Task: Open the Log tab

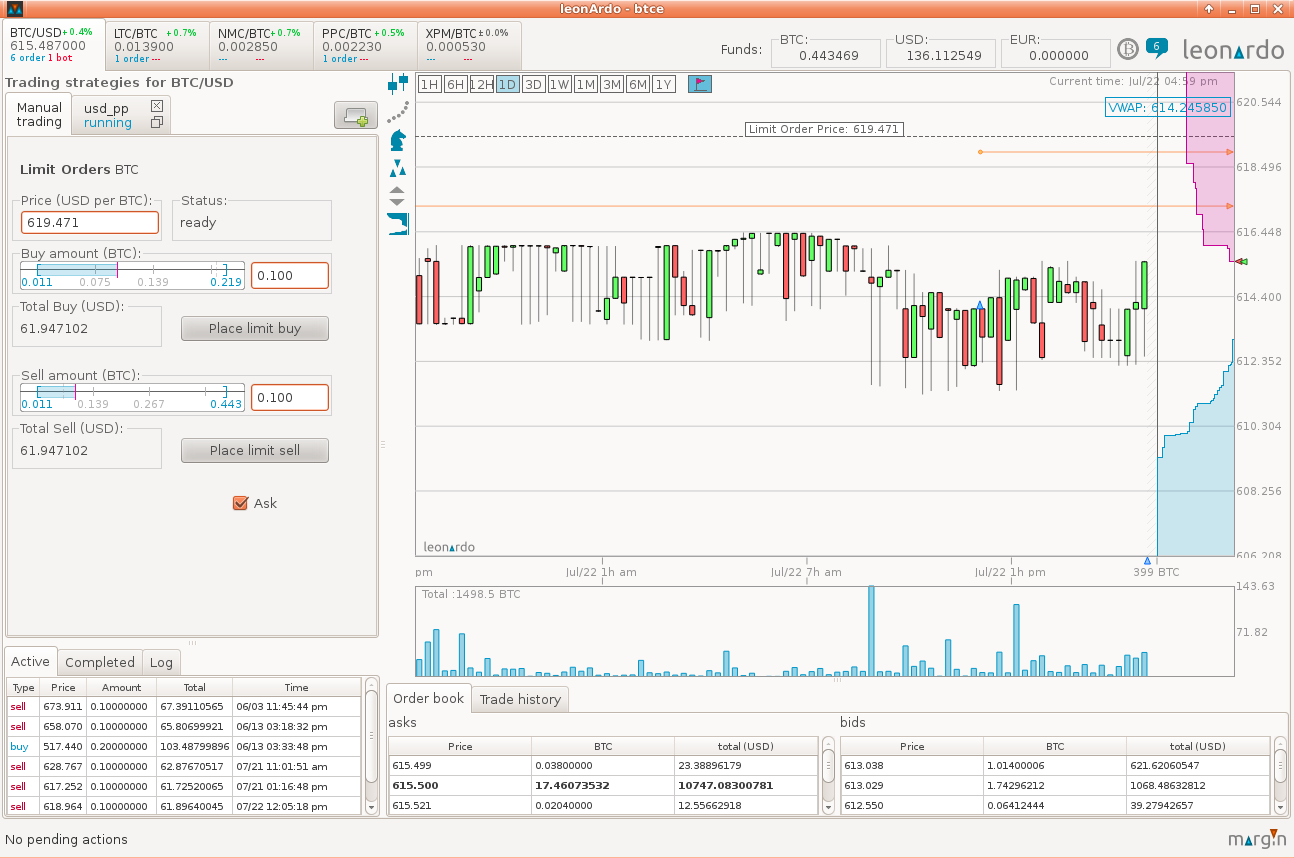Action: point(161,662)
